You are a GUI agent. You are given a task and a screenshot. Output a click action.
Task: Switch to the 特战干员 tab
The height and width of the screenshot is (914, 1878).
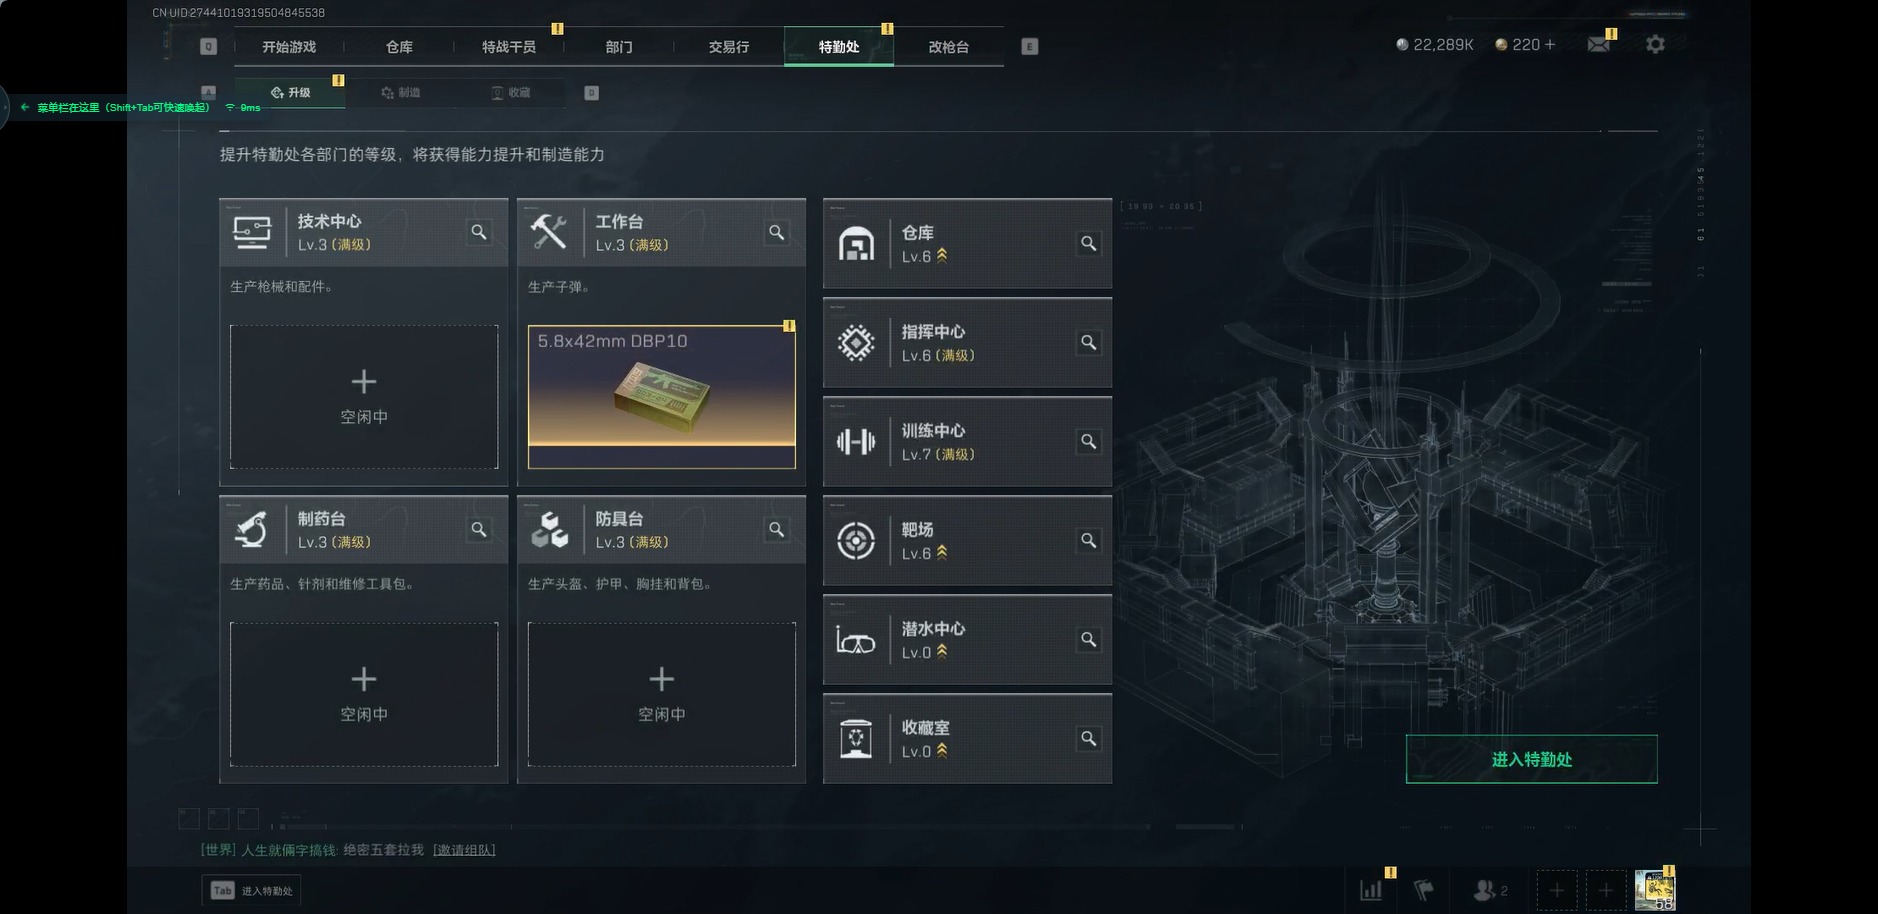(509, 47)
